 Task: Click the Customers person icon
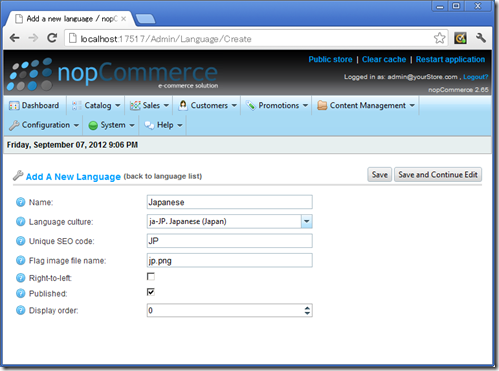[x=183, y=105]
